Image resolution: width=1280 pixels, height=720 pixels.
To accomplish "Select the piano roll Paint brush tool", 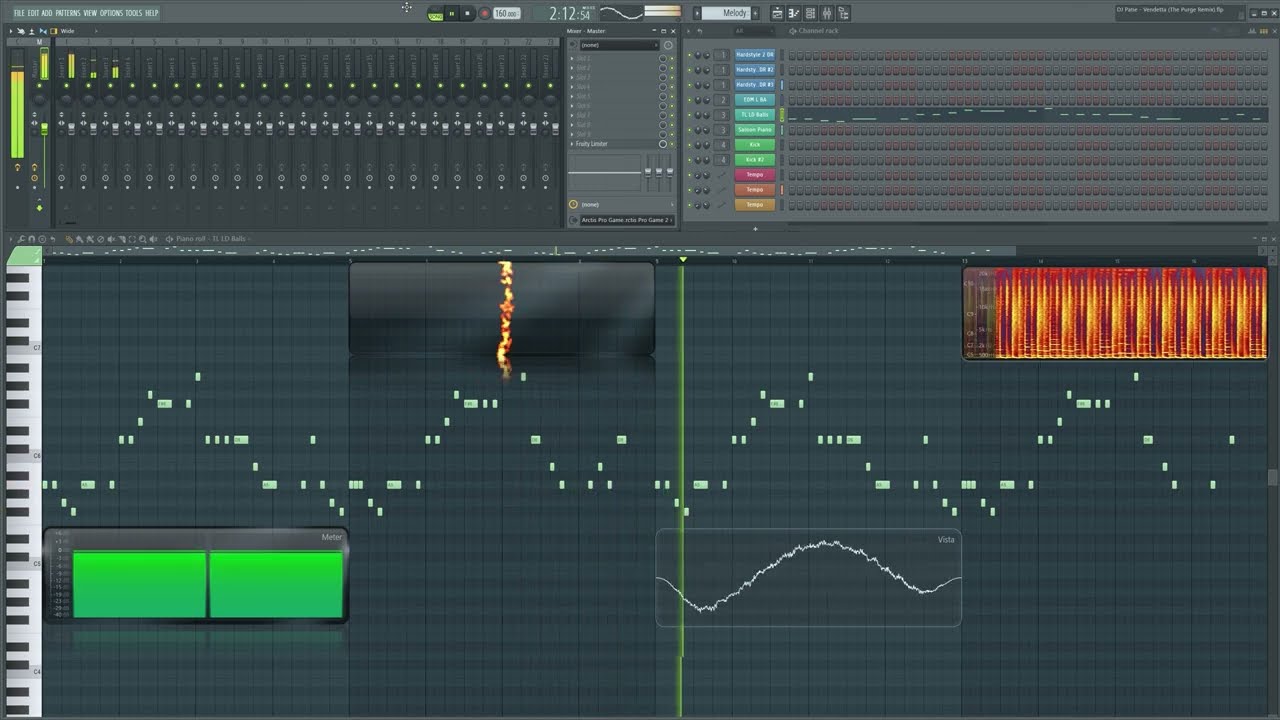I will (79, 239).
